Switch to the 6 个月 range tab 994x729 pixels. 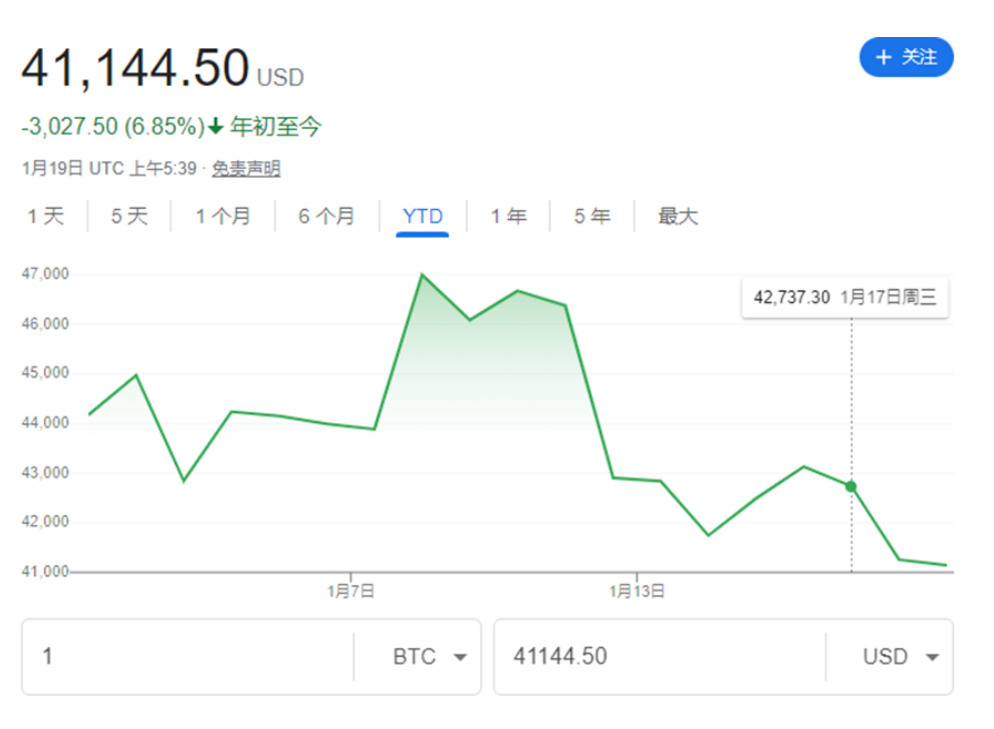(326, 216)
